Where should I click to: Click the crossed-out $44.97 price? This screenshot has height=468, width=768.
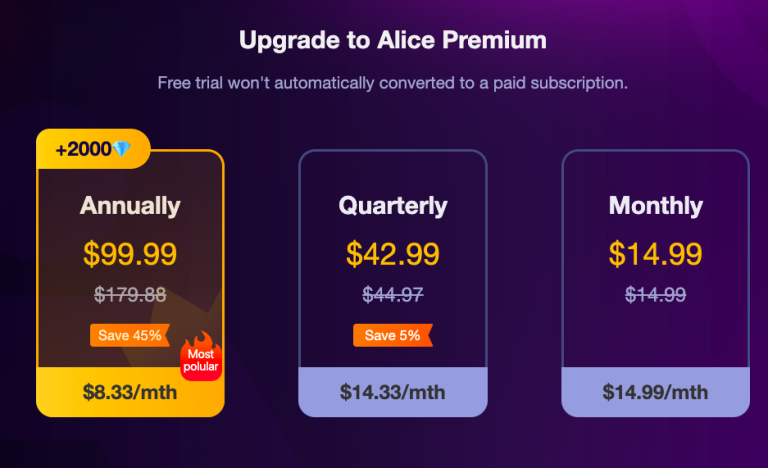click(393, 294)
